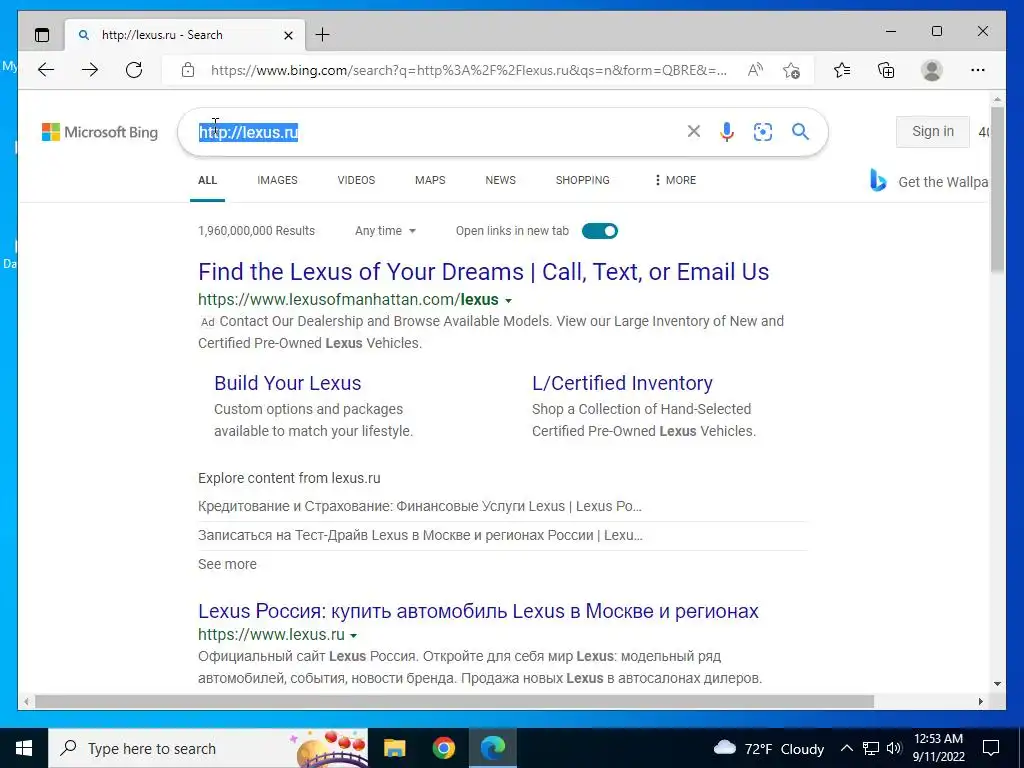The image size is (1024, 768).
Task: Click the scroll right arrow
Action: tap(980, 701)
